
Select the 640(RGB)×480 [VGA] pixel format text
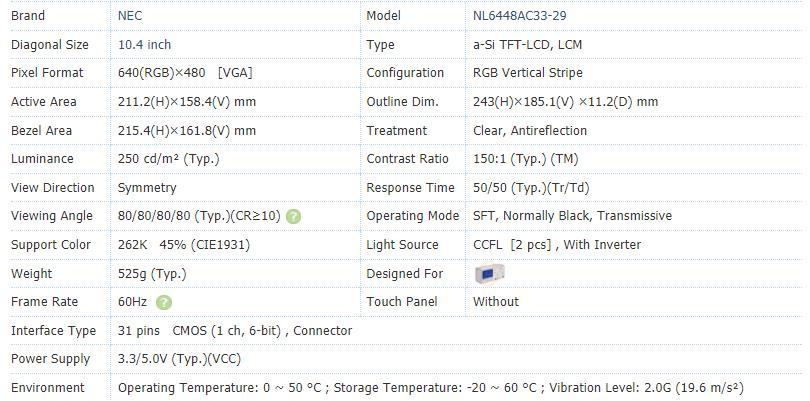tap(185, 73)
